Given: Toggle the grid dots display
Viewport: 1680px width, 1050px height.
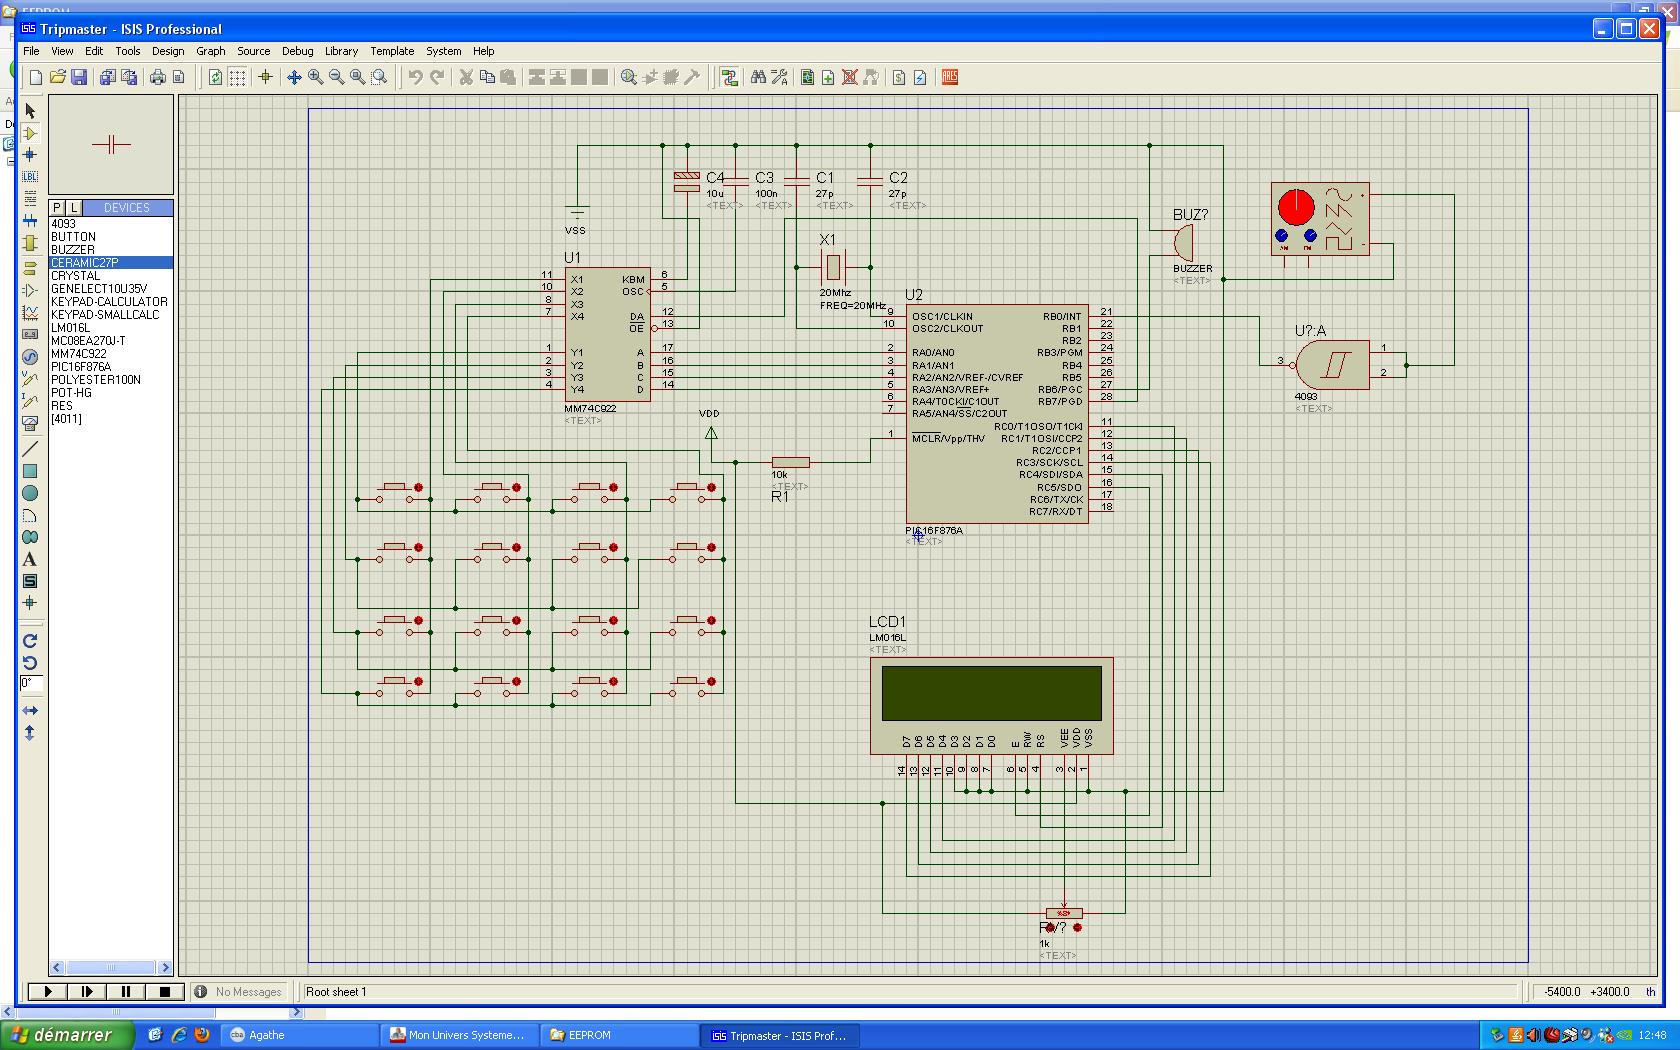Looking at the screenshot, I should 237,77.
